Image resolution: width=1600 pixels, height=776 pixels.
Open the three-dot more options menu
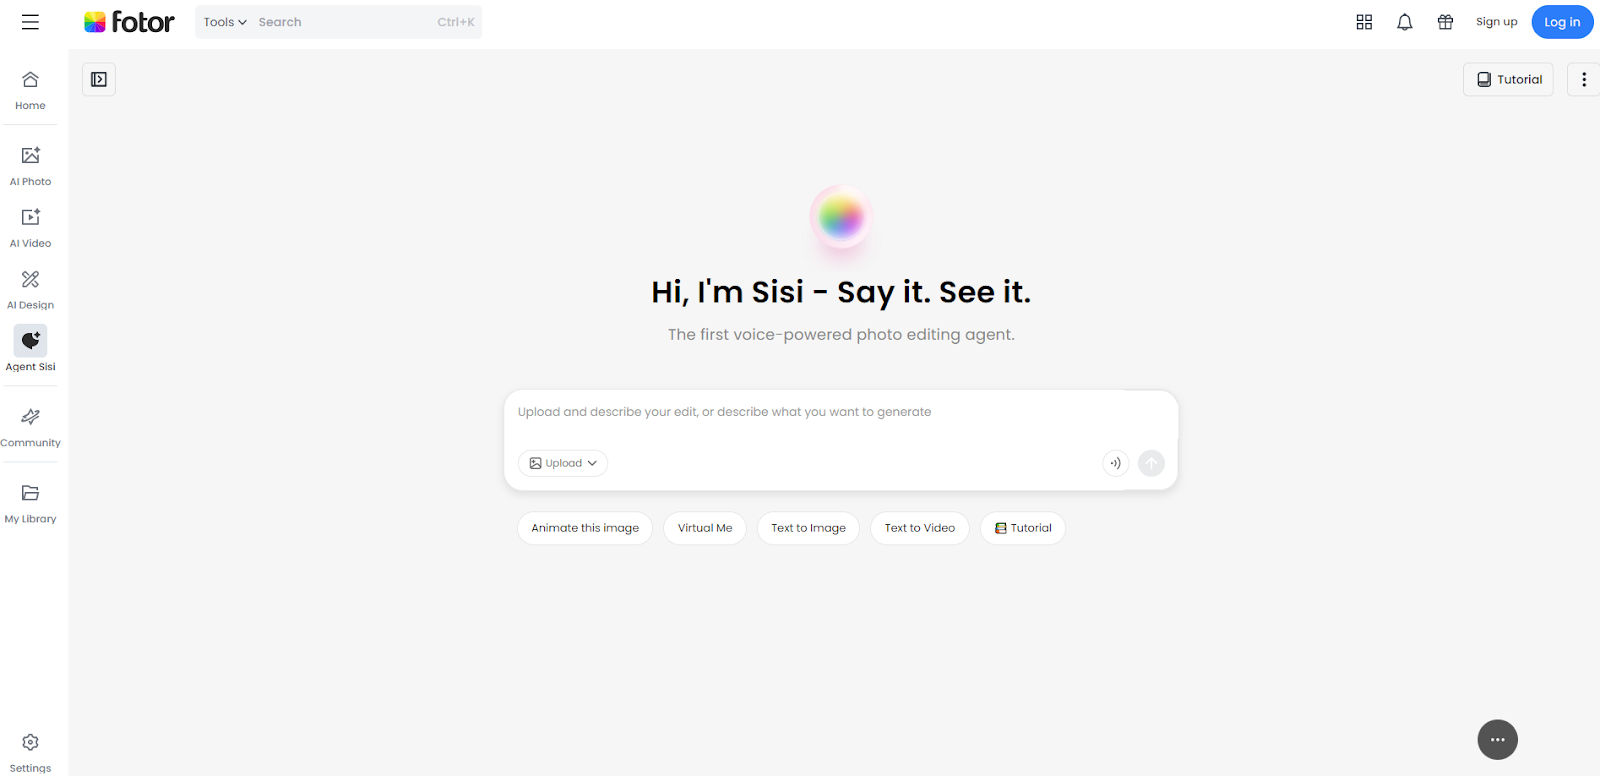(x=1583, y=79)
